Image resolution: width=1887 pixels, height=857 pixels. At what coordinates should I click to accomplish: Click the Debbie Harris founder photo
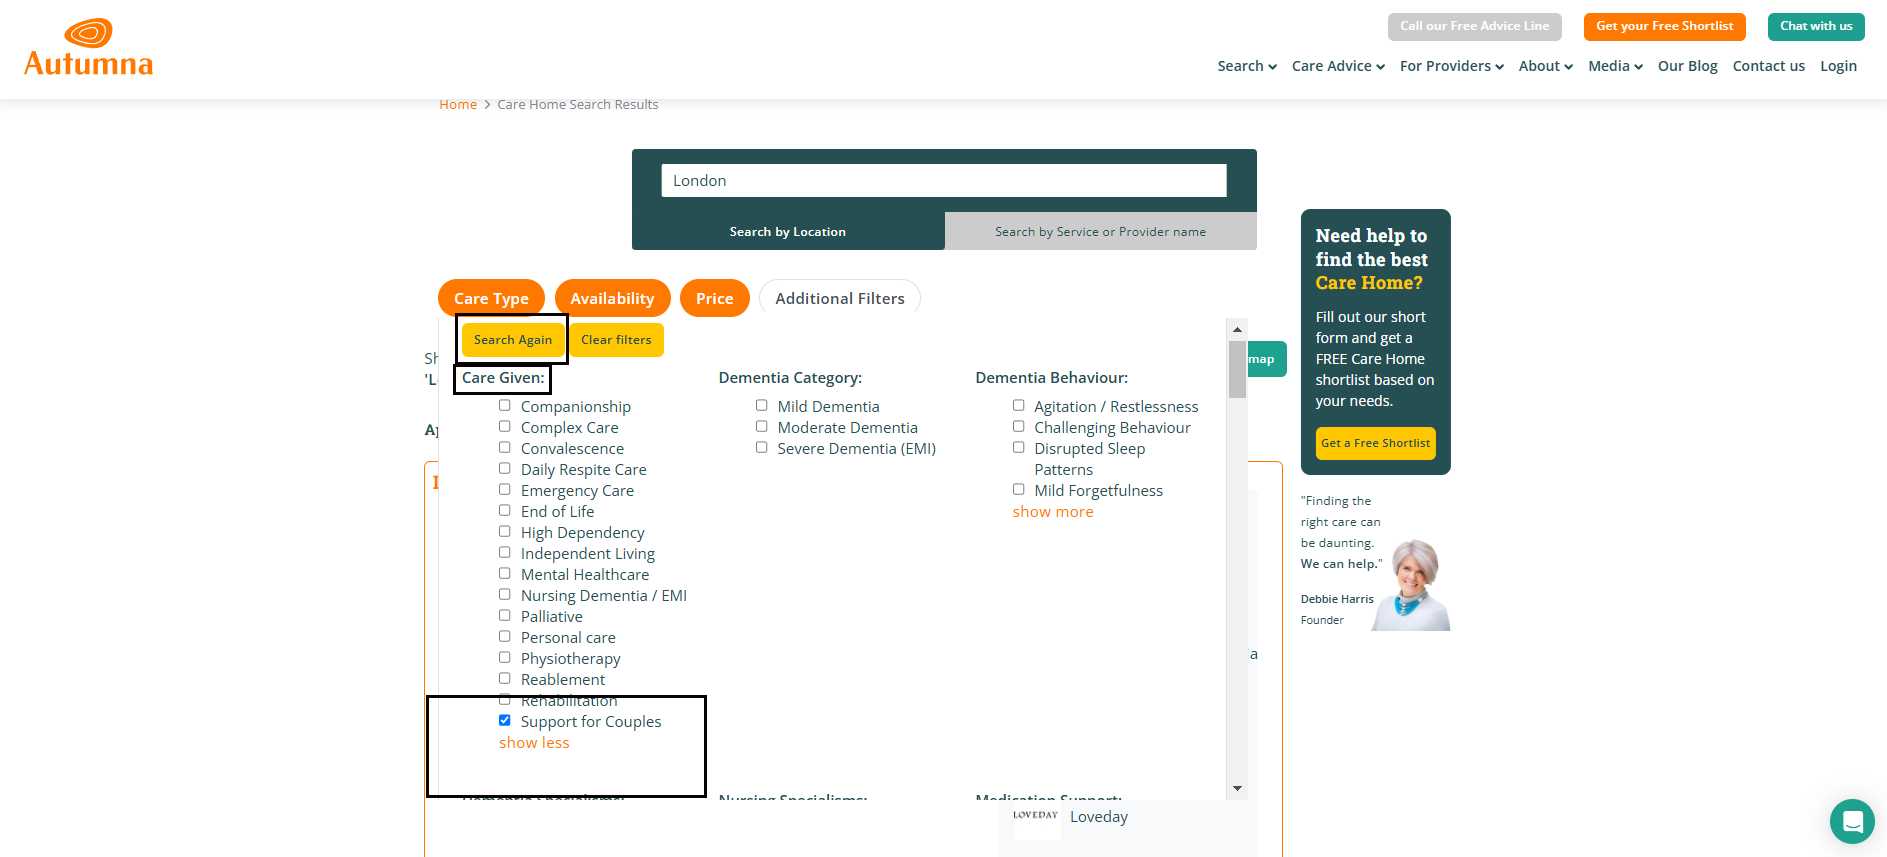point(1412,585)
